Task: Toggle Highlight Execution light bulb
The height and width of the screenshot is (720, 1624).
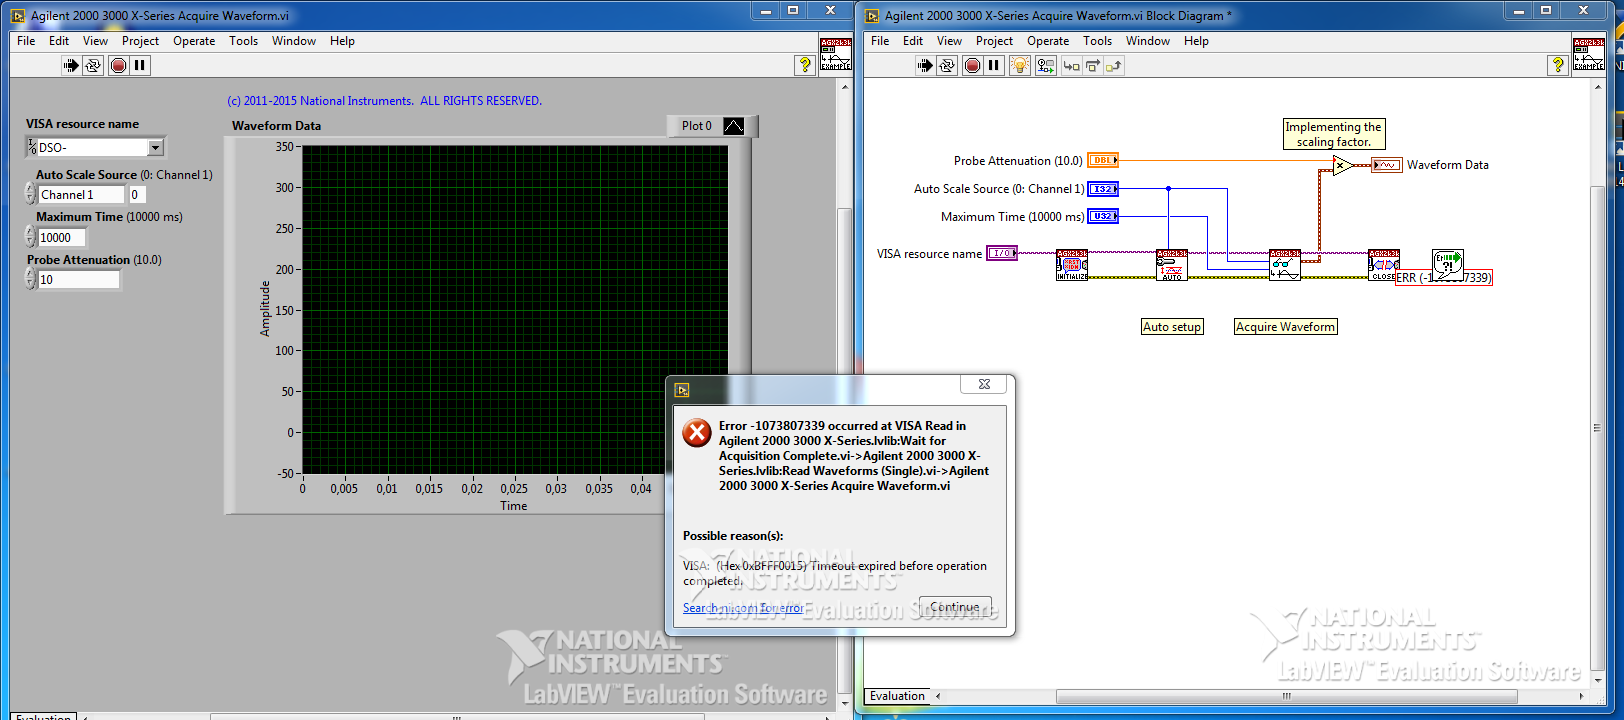Action: [1019, 65]
